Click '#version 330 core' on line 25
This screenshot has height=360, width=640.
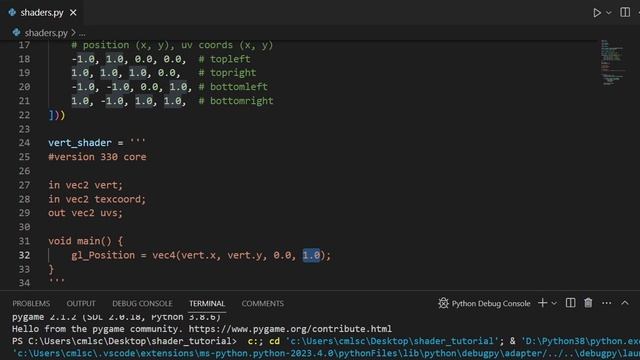click(97, 157)
